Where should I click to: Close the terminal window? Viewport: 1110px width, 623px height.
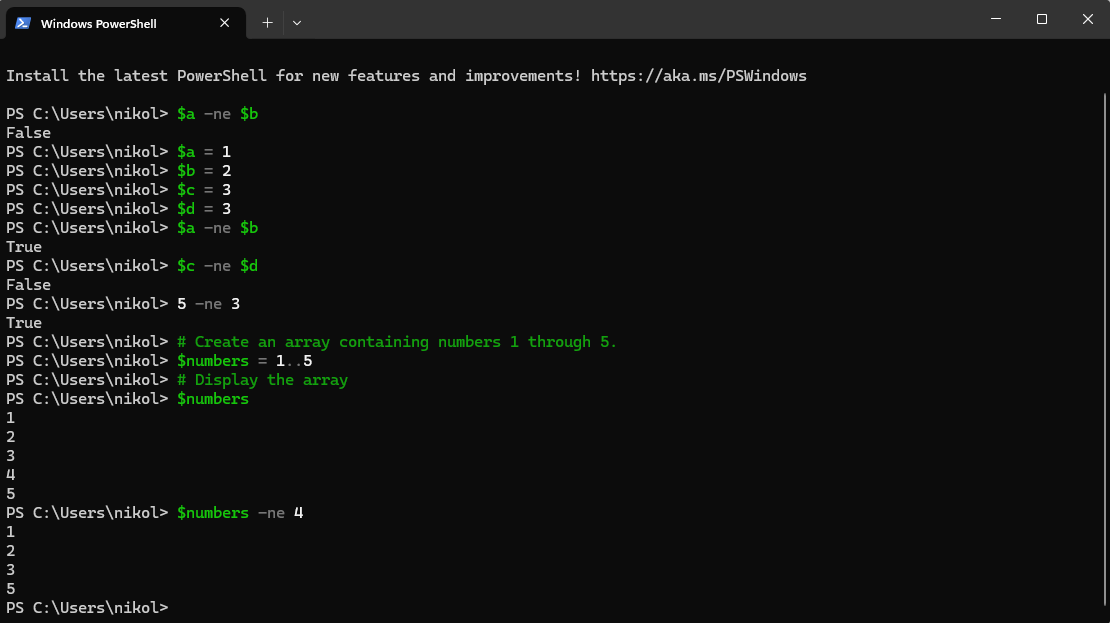click(1087, 19)
